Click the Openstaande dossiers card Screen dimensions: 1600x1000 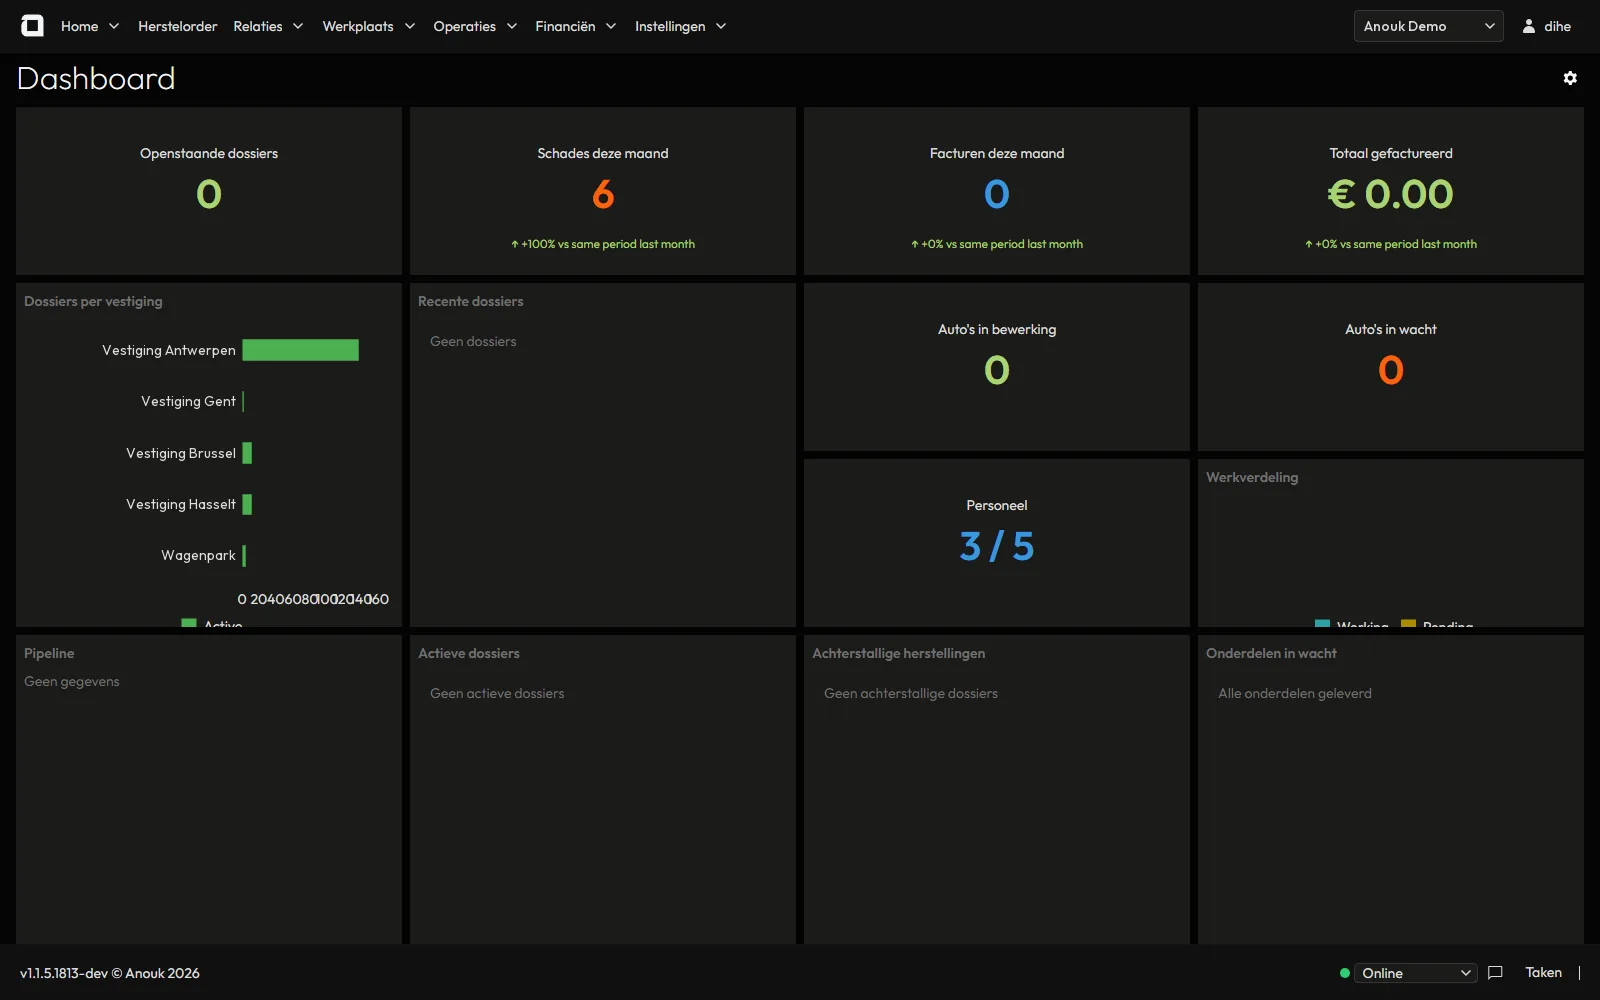click(x=209, y=191)
